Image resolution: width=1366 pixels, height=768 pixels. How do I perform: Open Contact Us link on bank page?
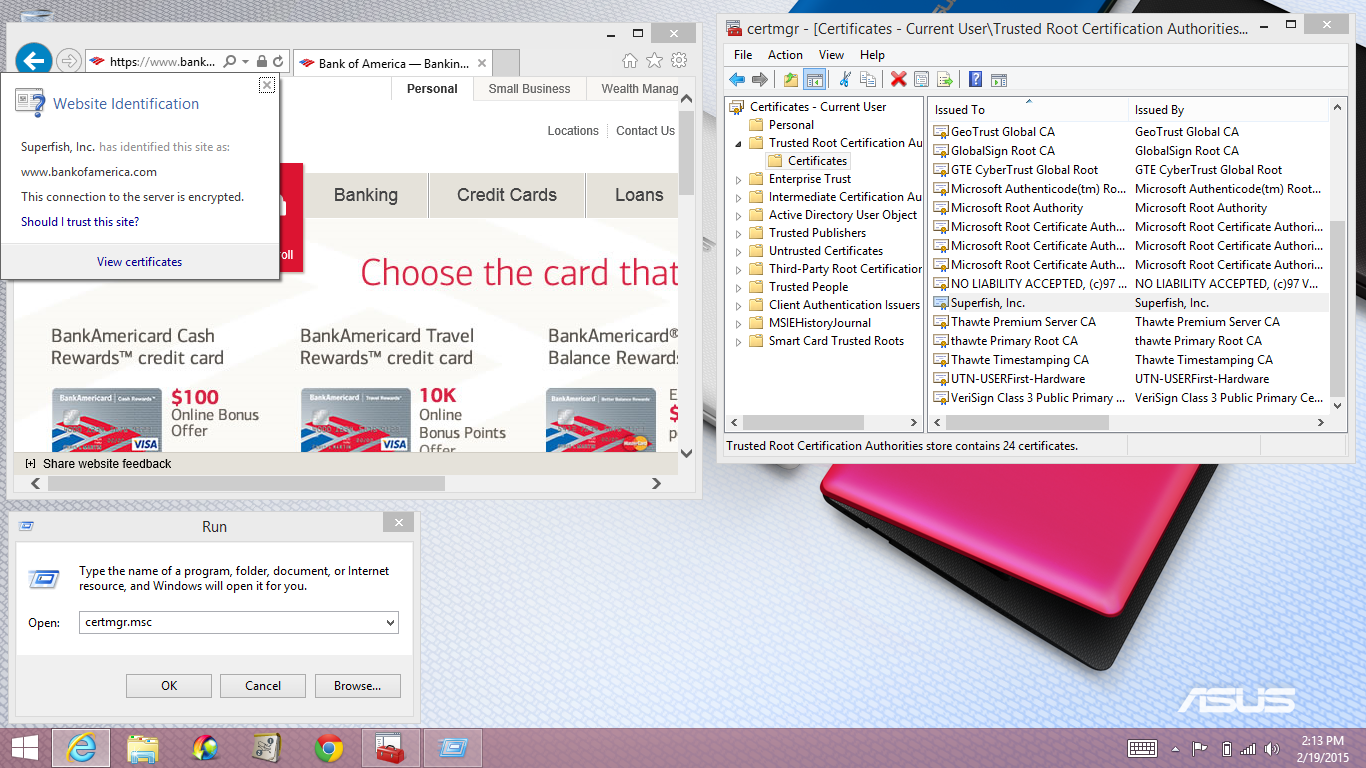(645, 131)
